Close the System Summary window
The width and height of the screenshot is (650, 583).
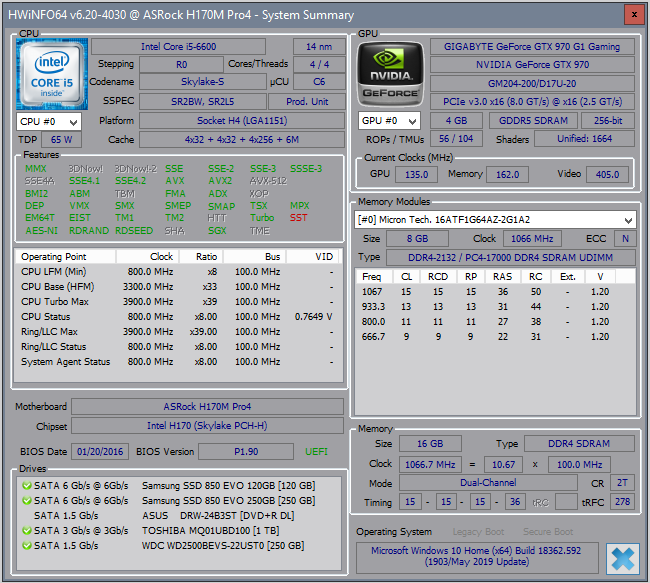(634, 15)
